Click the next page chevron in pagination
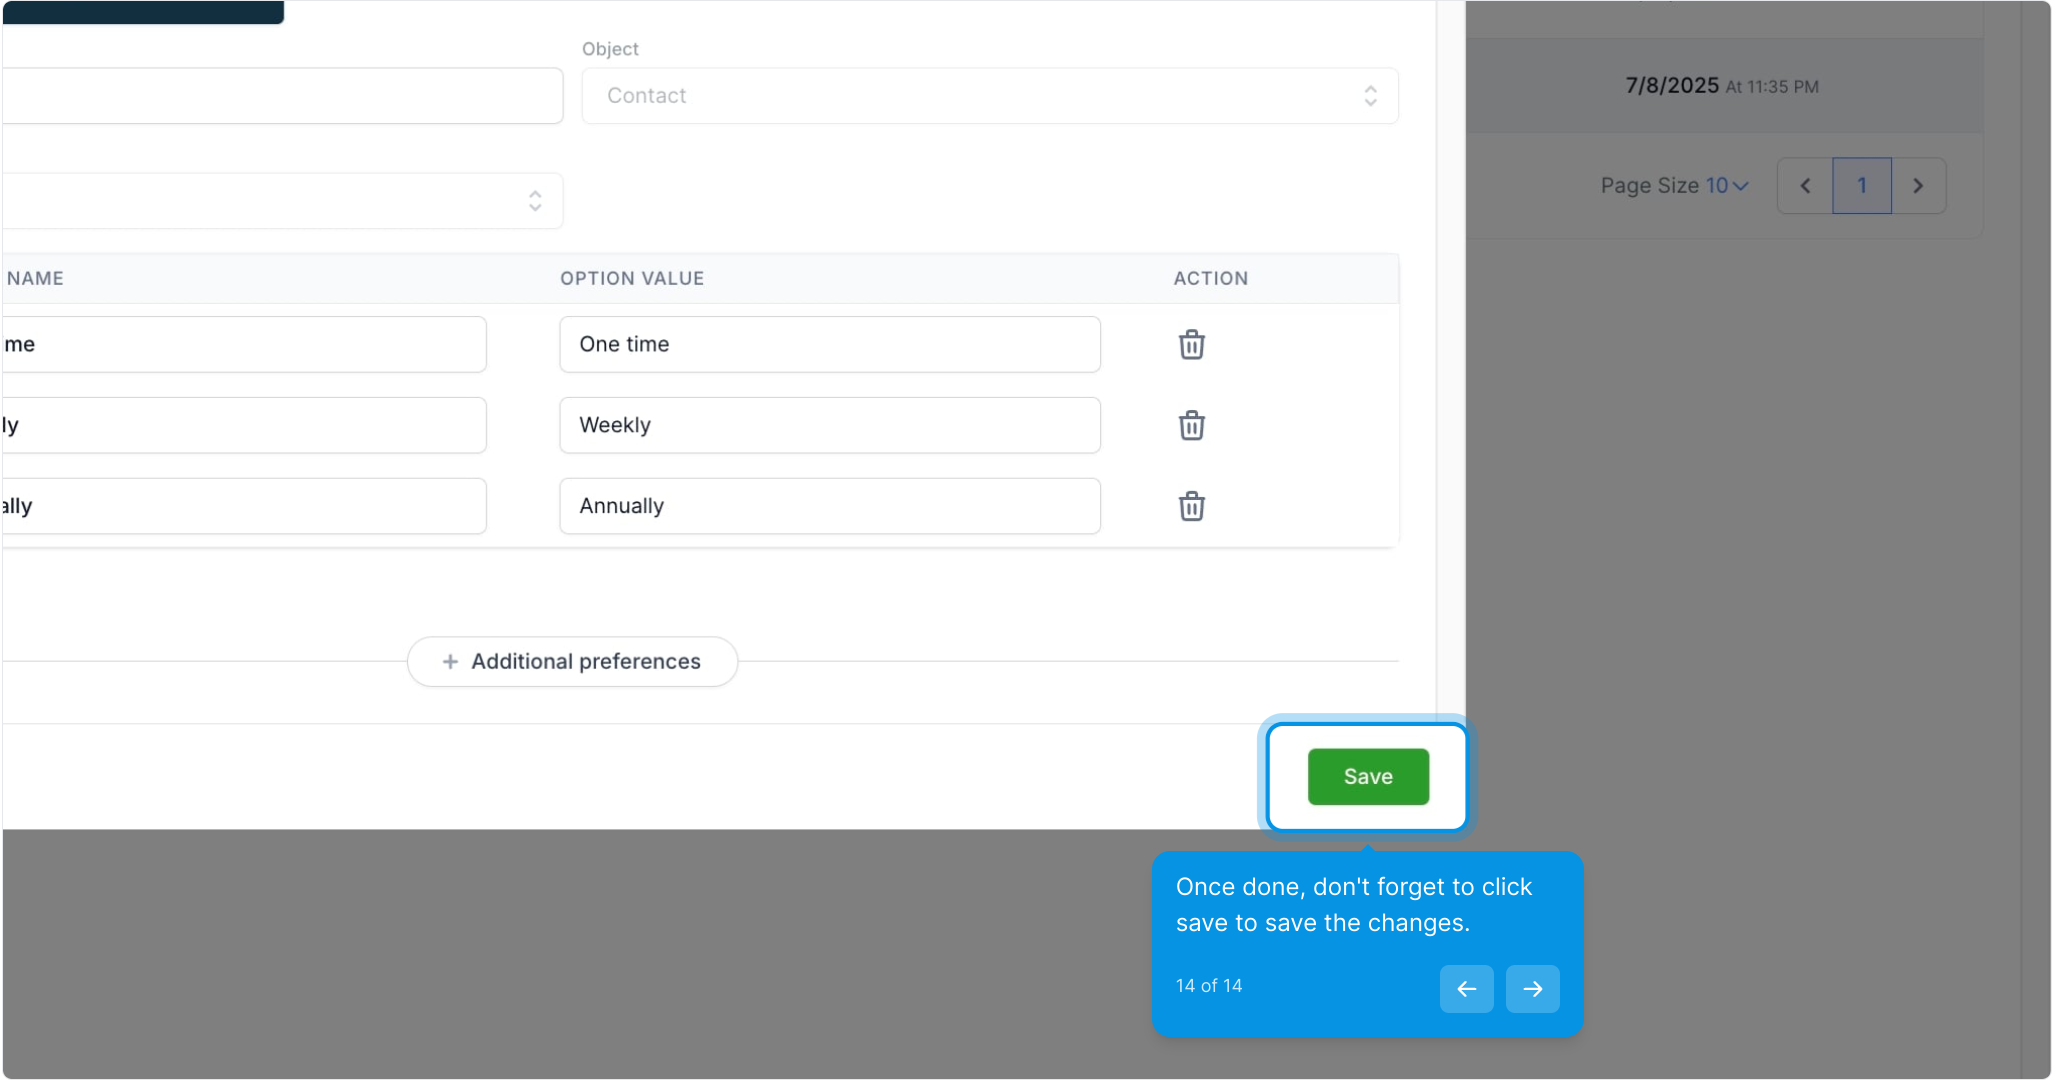Viewport: 2054px width, 1080px height. coord(1918,186)
